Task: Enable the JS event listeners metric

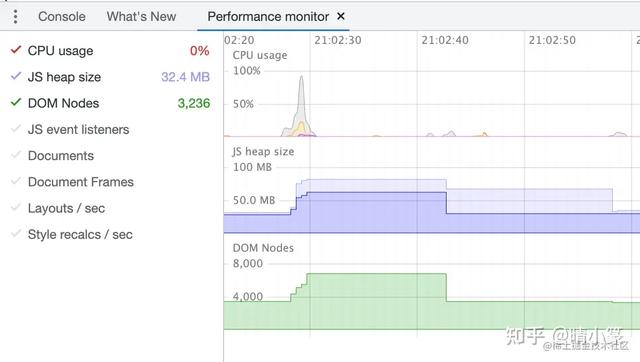Action: coord(16,129)
